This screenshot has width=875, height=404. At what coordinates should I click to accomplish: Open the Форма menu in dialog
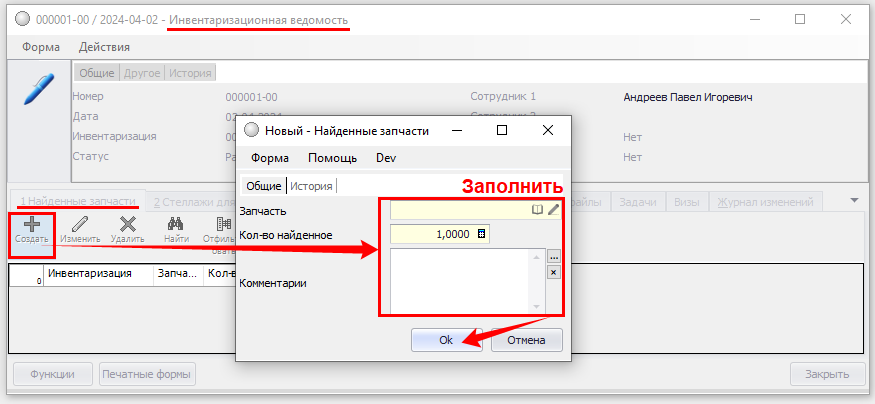[270, 158]
